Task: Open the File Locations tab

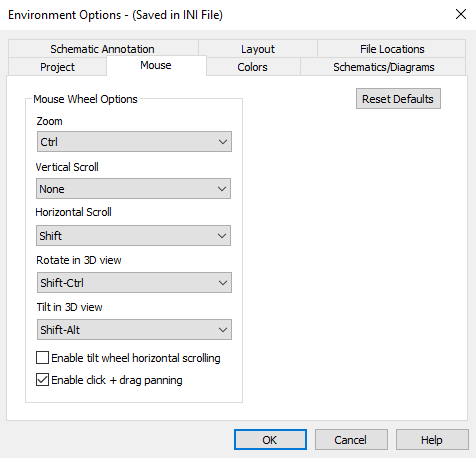Action: (x=392, y=49)
